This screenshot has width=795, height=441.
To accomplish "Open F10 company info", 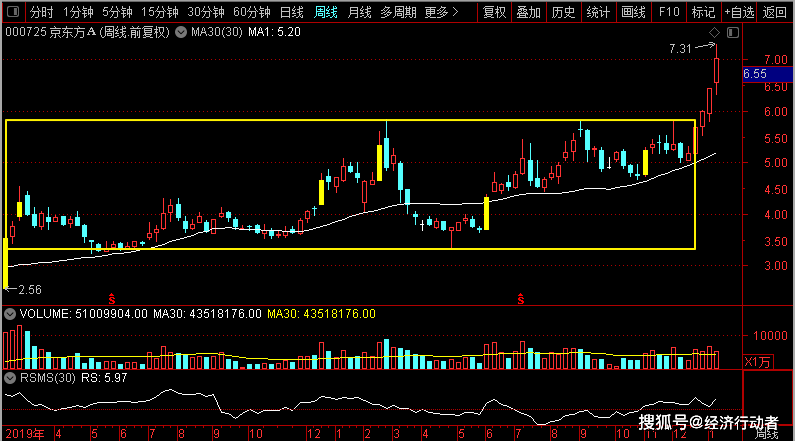I will [x=669, y=12].
